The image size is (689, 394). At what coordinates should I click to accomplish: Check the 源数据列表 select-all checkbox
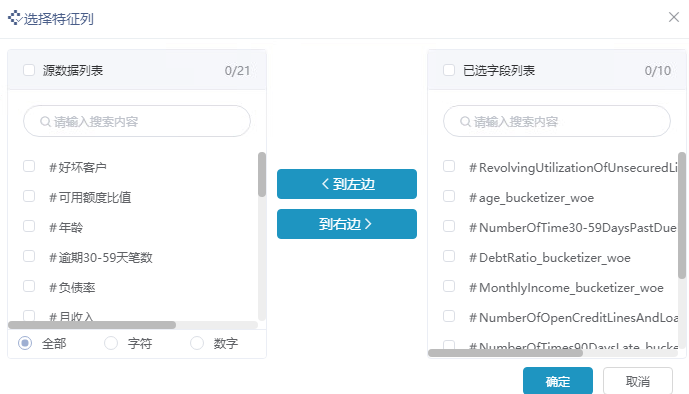click(x=29, y=70)
